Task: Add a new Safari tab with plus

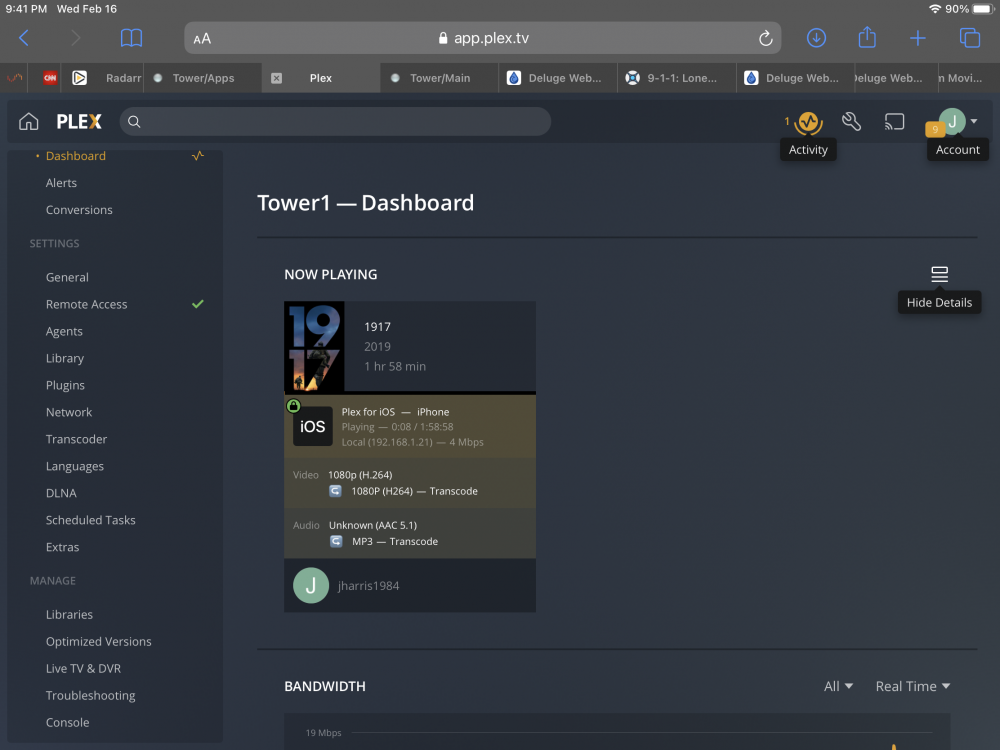Action: pos(918,38)
